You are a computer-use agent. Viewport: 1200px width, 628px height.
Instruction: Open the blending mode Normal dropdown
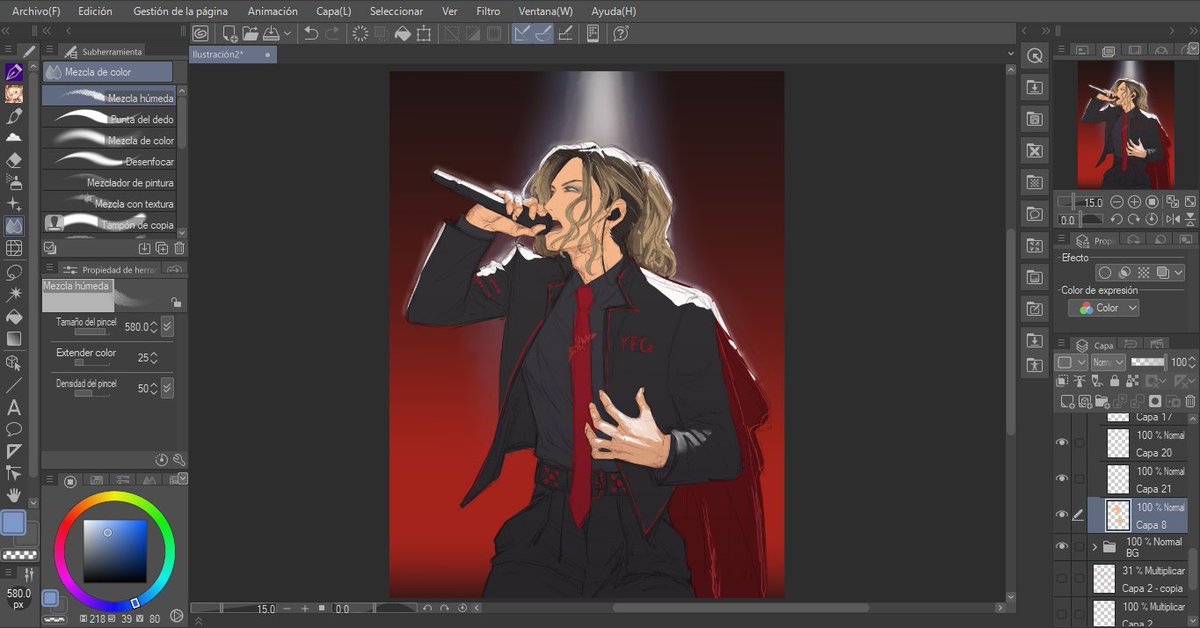(x=1108, y=362)
